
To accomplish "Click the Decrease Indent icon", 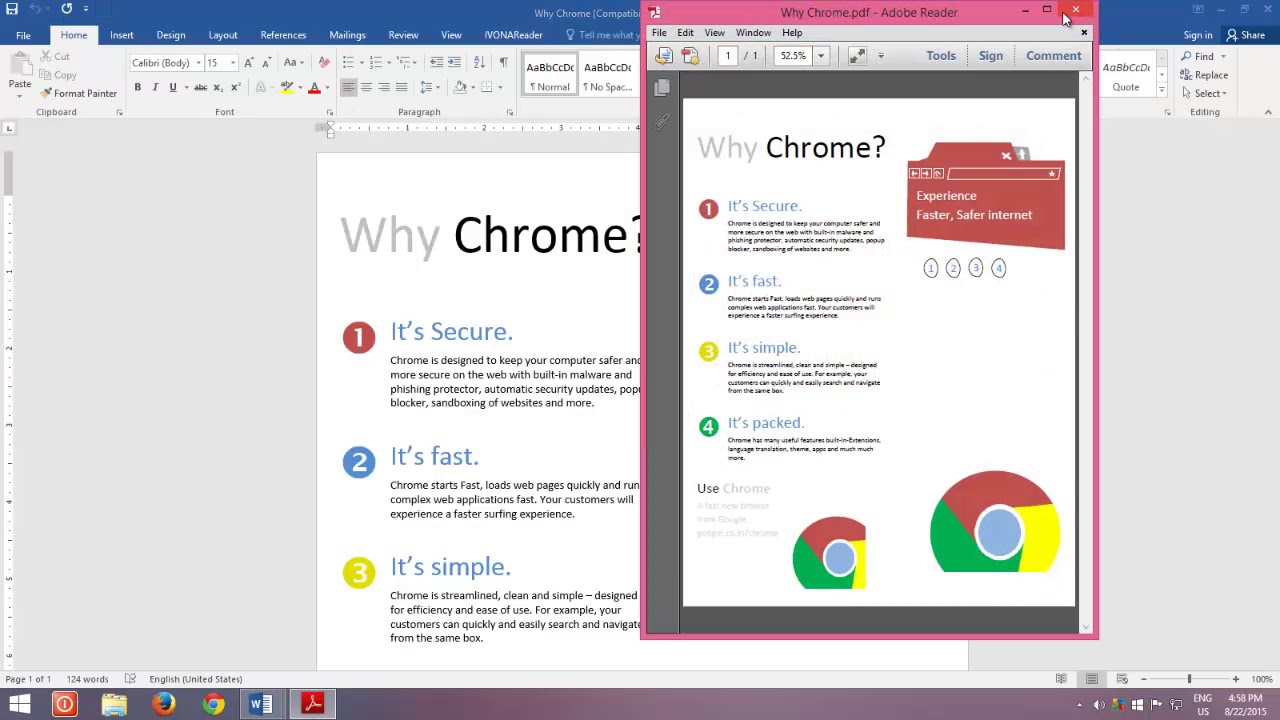I will tap(437, 63).
